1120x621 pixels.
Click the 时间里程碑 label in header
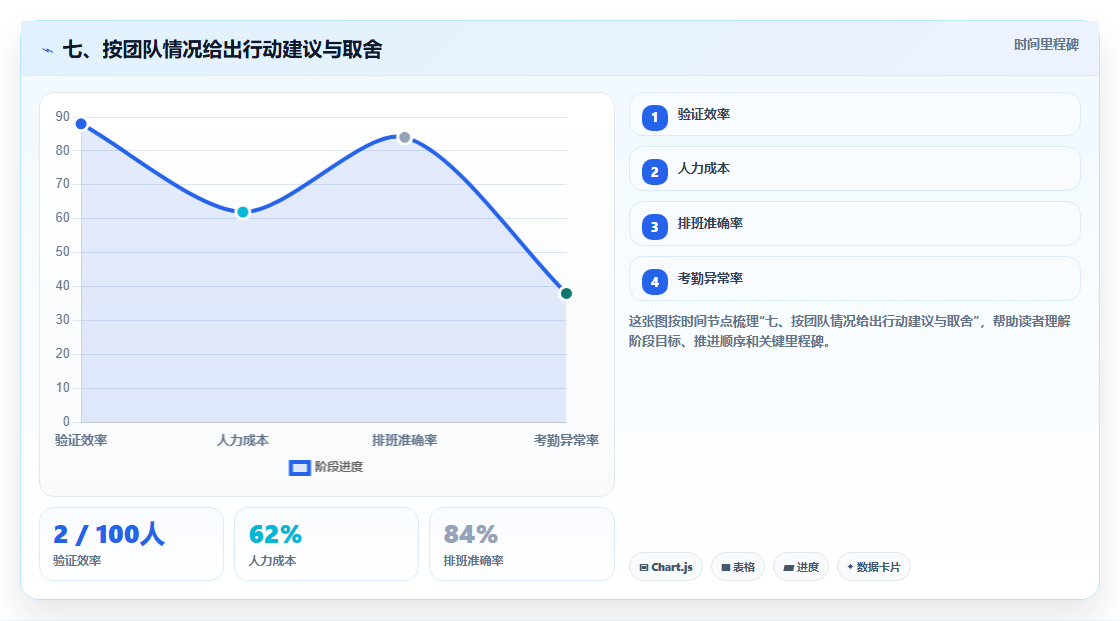click(x=1046, y=44)
